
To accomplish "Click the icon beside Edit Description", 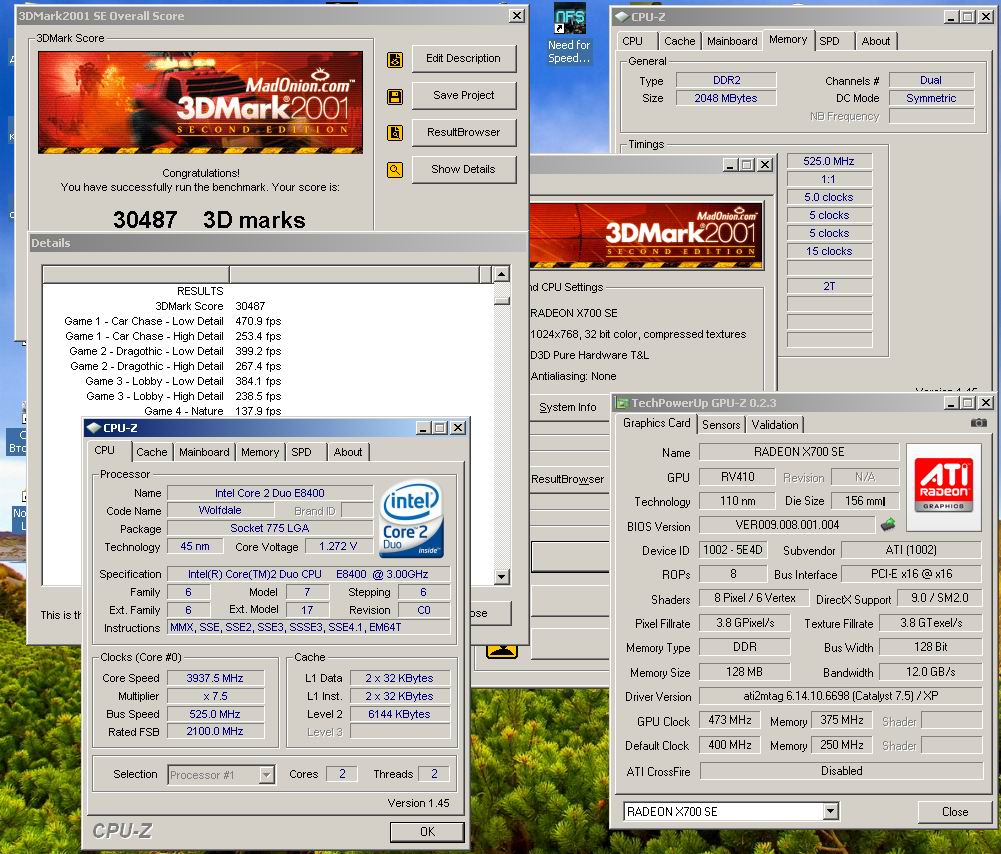I will click(395, 60).
